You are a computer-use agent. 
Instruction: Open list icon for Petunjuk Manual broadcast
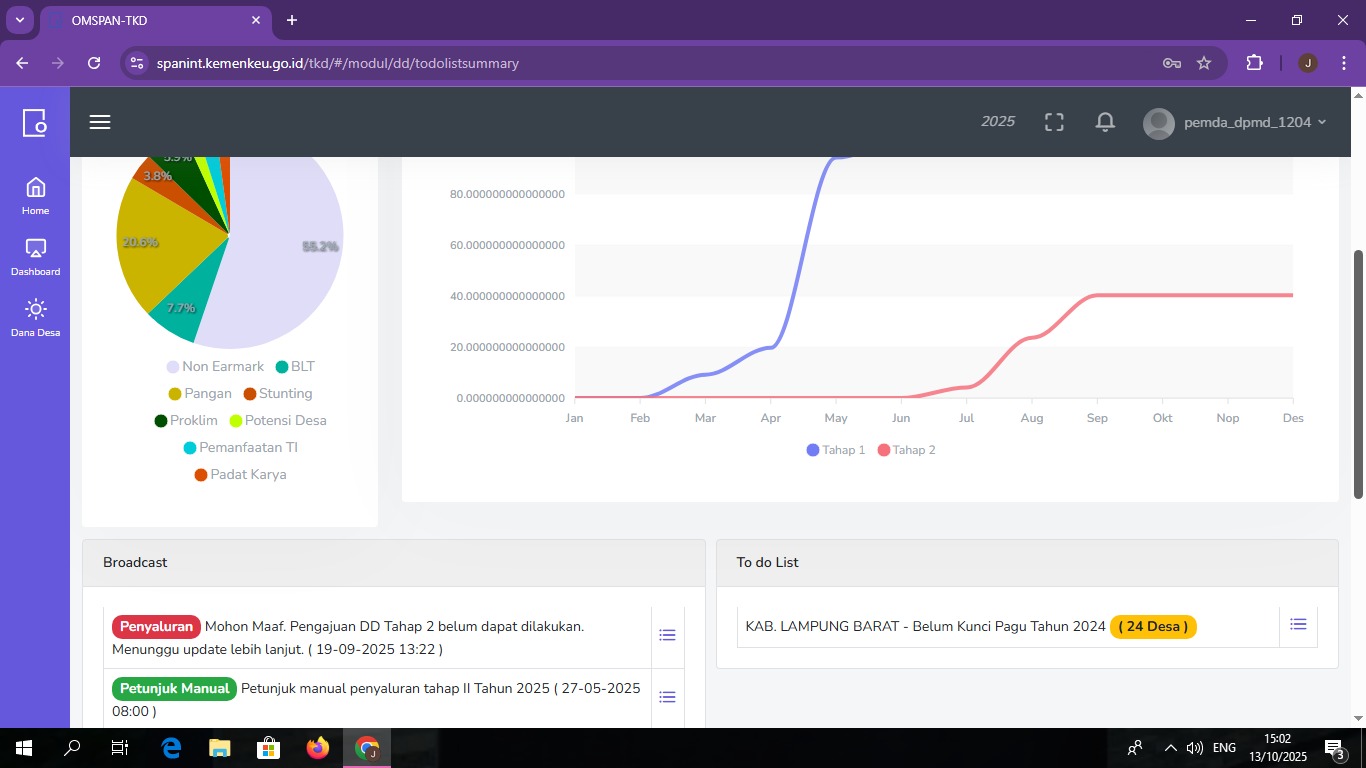point(667,697)
